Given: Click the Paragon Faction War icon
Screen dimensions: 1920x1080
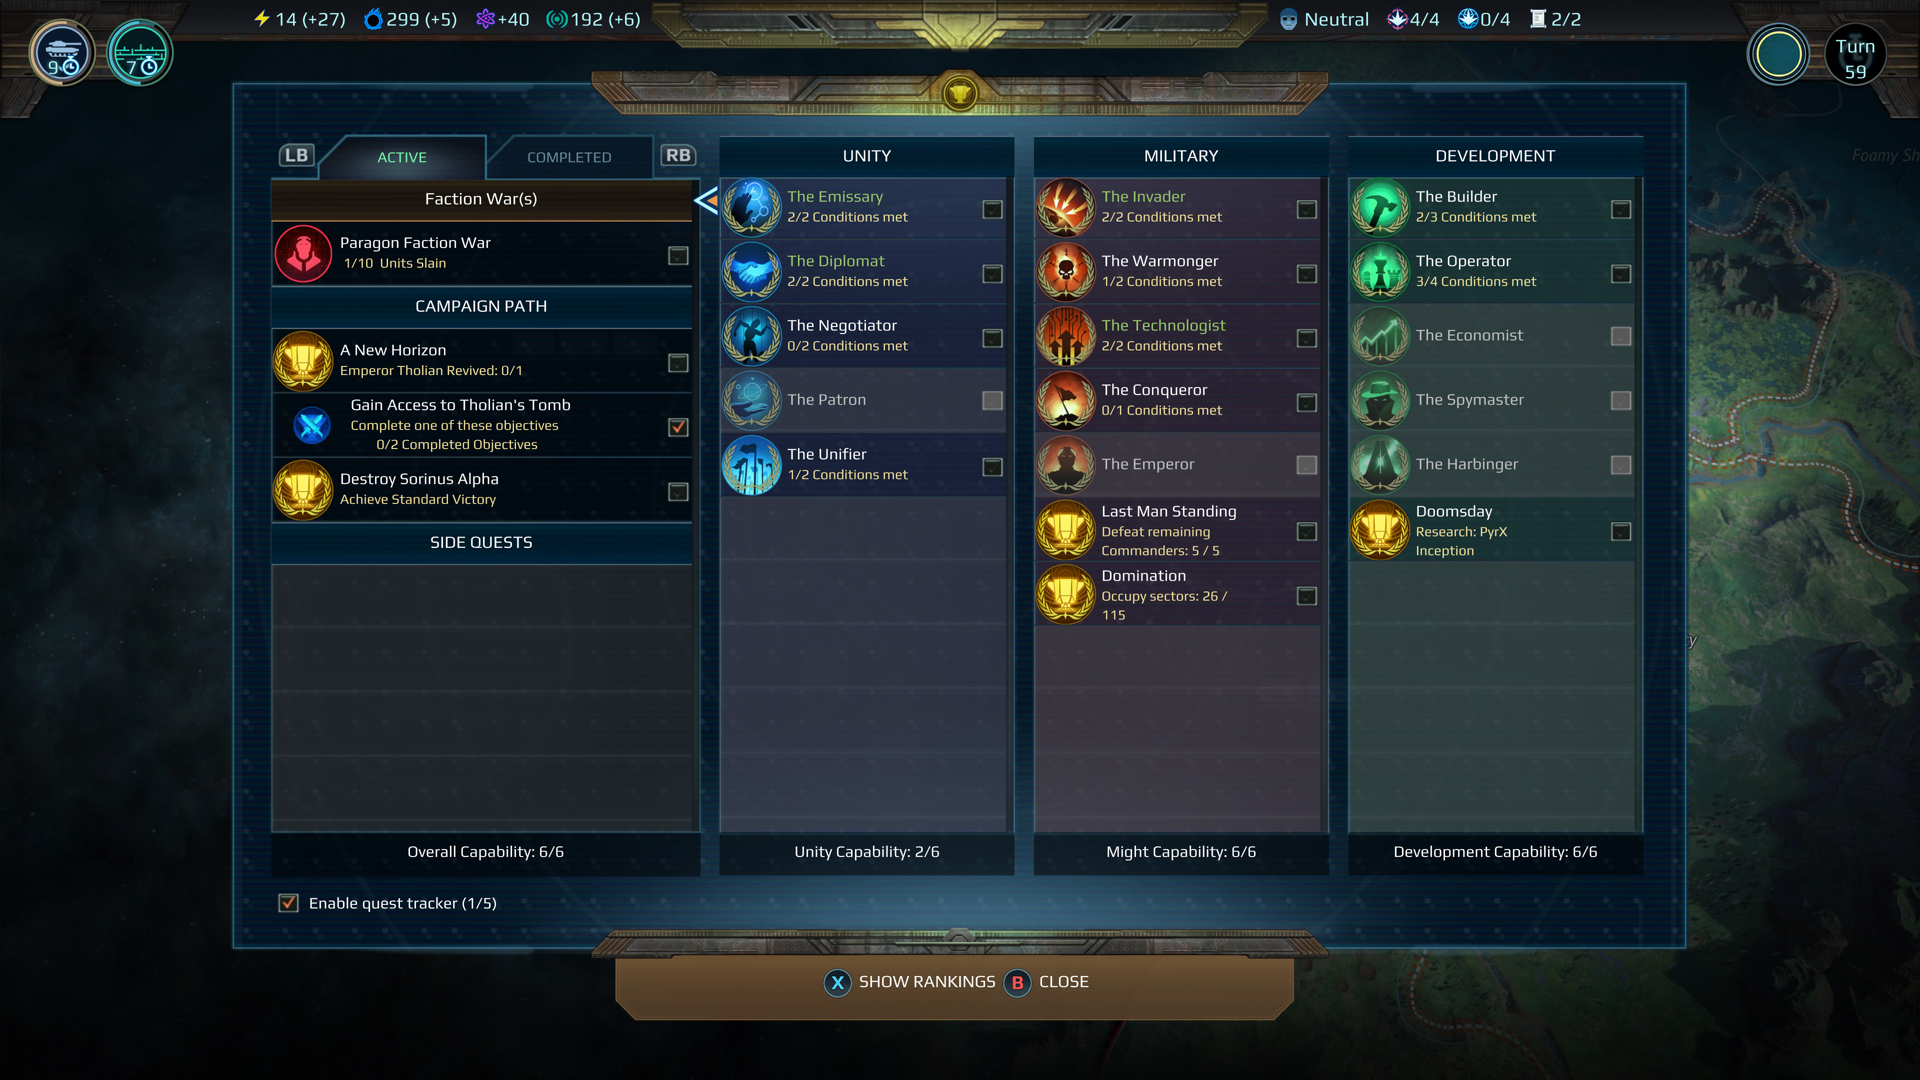Looking at the screenshot, I should 303,254.
